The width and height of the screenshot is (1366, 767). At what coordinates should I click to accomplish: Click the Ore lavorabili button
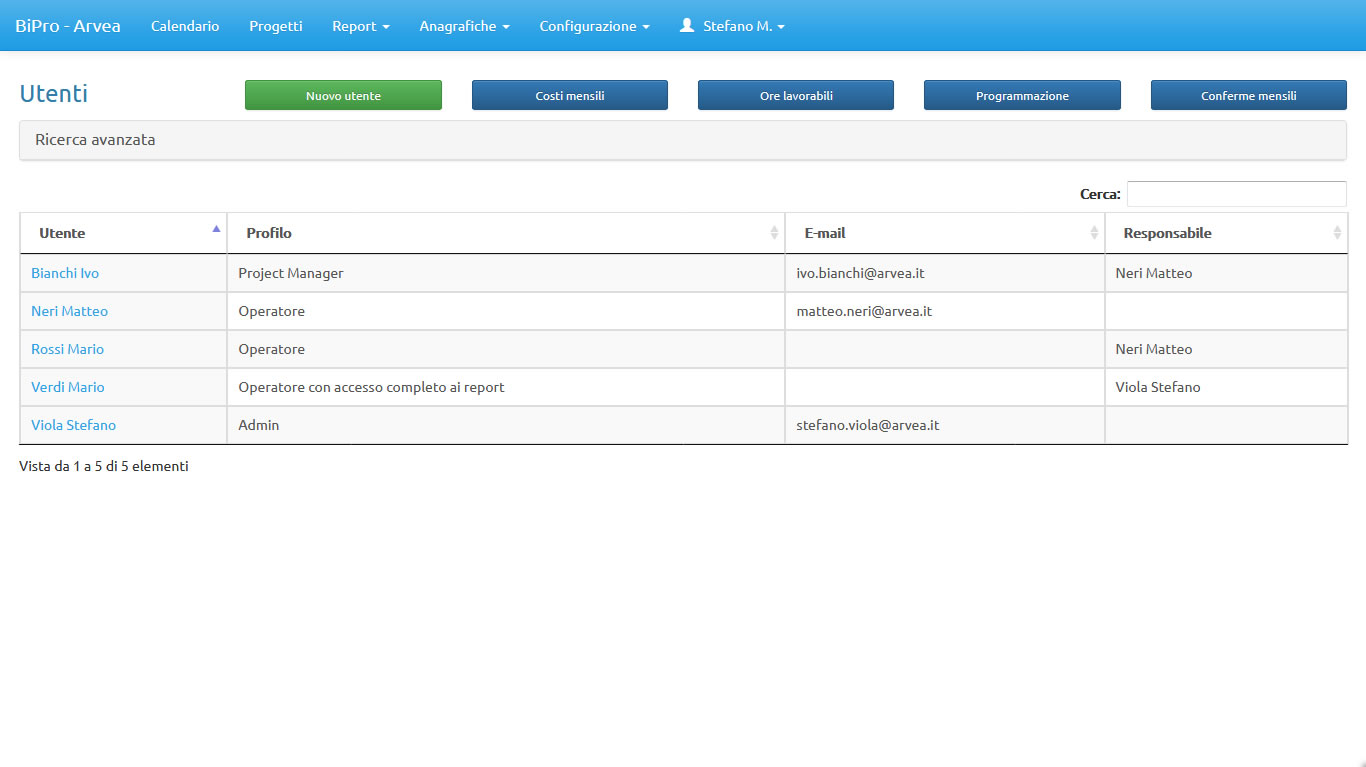click(795, 96)
